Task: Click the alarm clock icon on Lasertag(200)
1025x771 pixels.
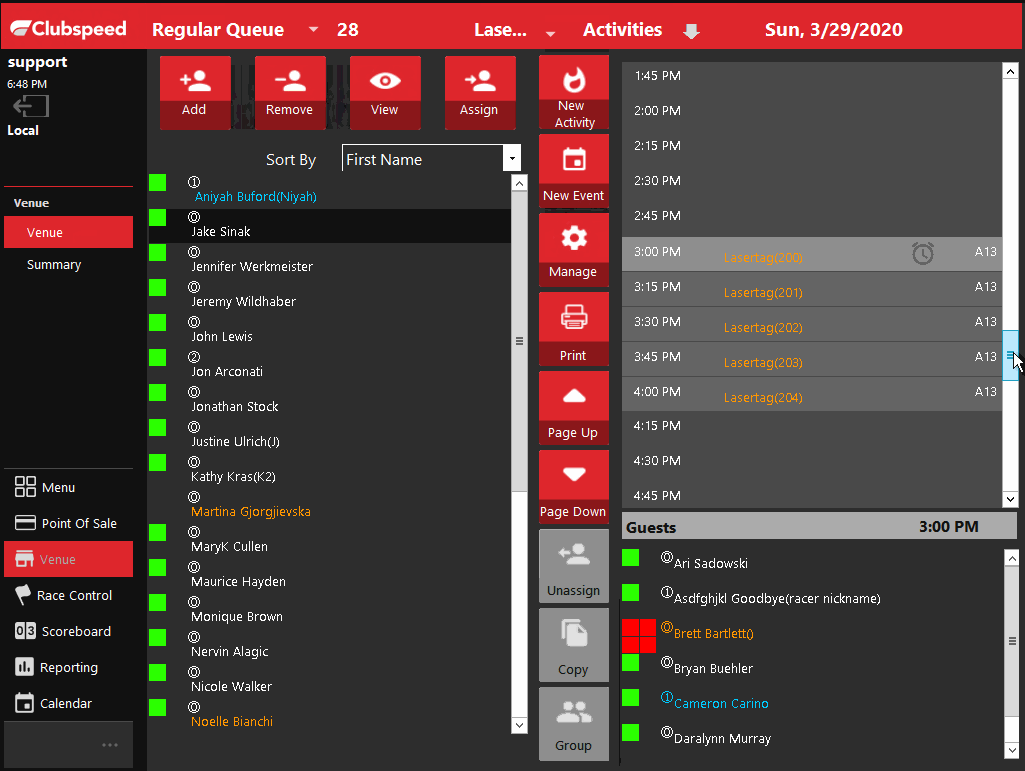Action: click(x=922, y=254)
